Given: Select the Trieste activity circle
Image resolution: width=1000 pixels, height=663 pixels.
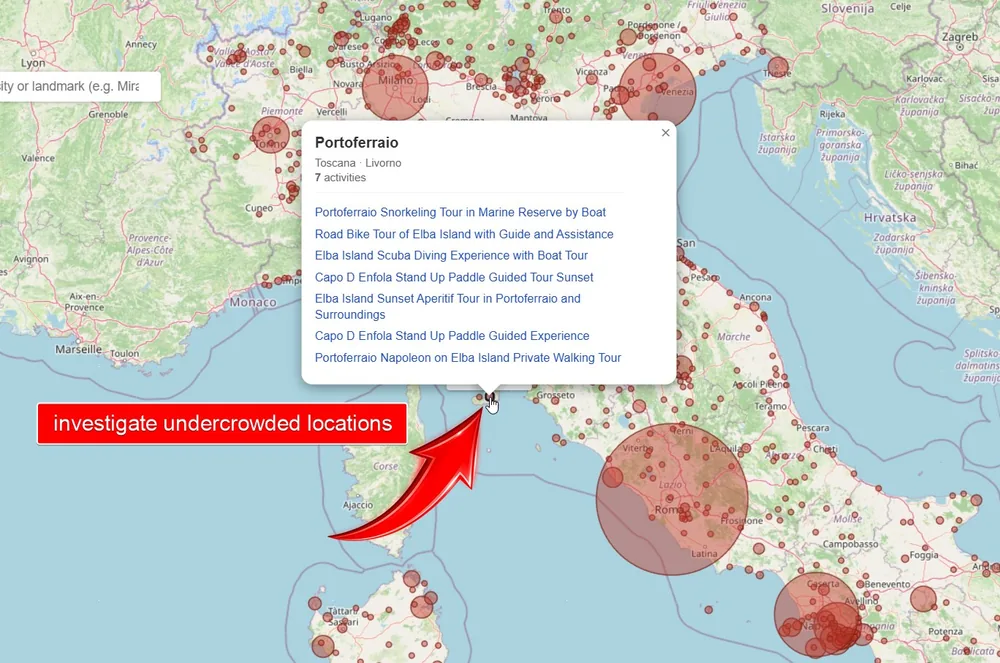Looking at the screenshot, I should click(x=778, y=68).
